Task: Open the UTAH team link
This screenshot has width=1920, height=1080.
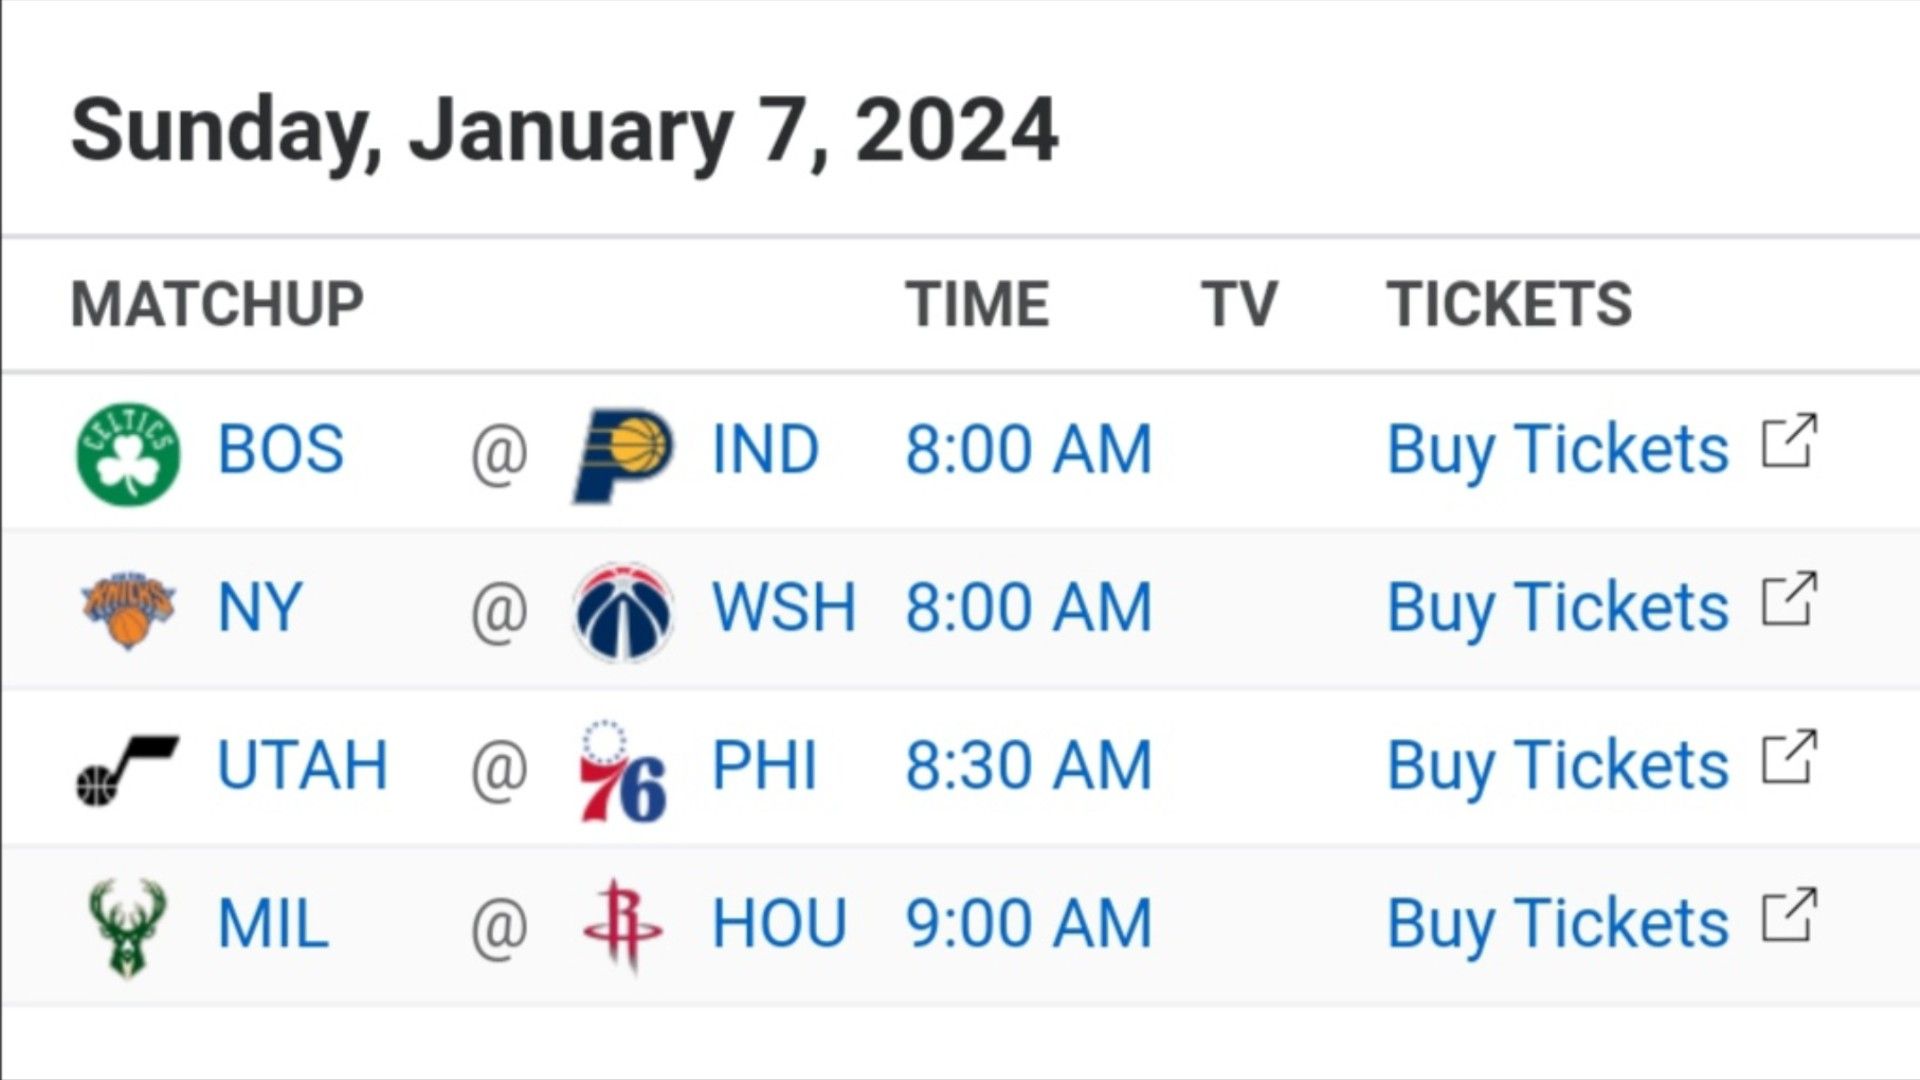Action: (303, 765)
